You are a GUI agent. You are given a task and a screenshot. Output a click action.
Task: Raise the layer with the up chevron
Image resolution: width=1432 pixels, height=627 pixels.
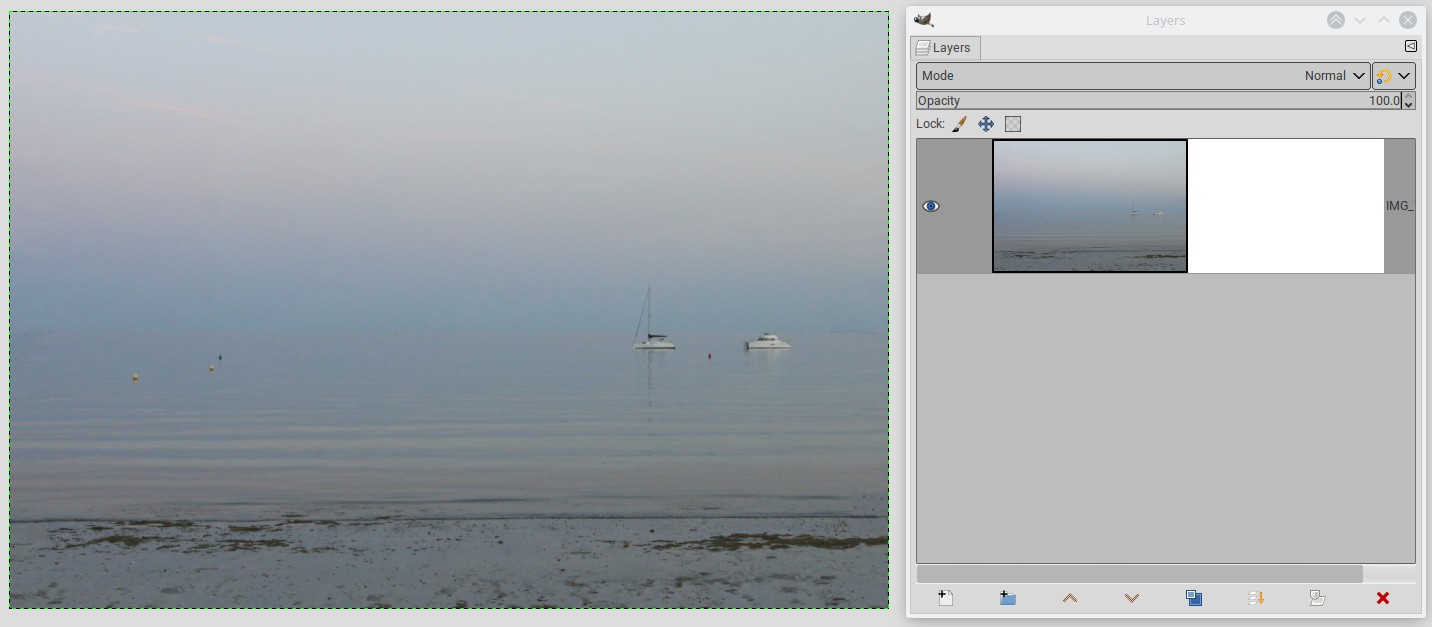(1070, 598)
